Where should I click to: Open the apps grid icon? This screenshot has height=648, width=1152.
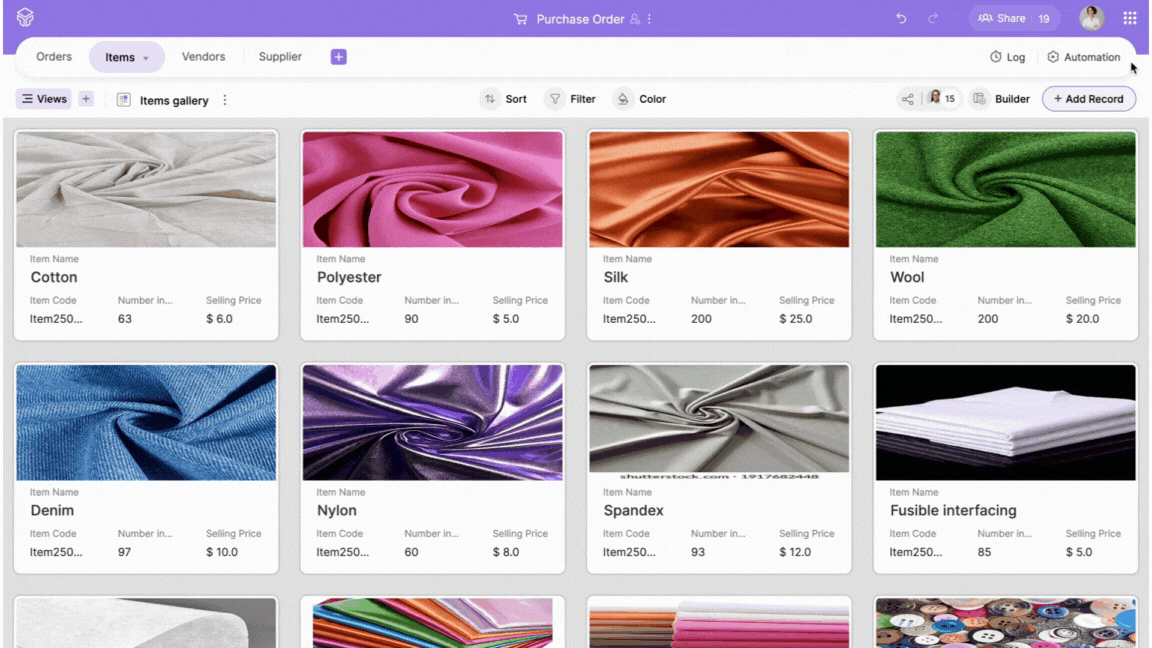coord(1130,18)
